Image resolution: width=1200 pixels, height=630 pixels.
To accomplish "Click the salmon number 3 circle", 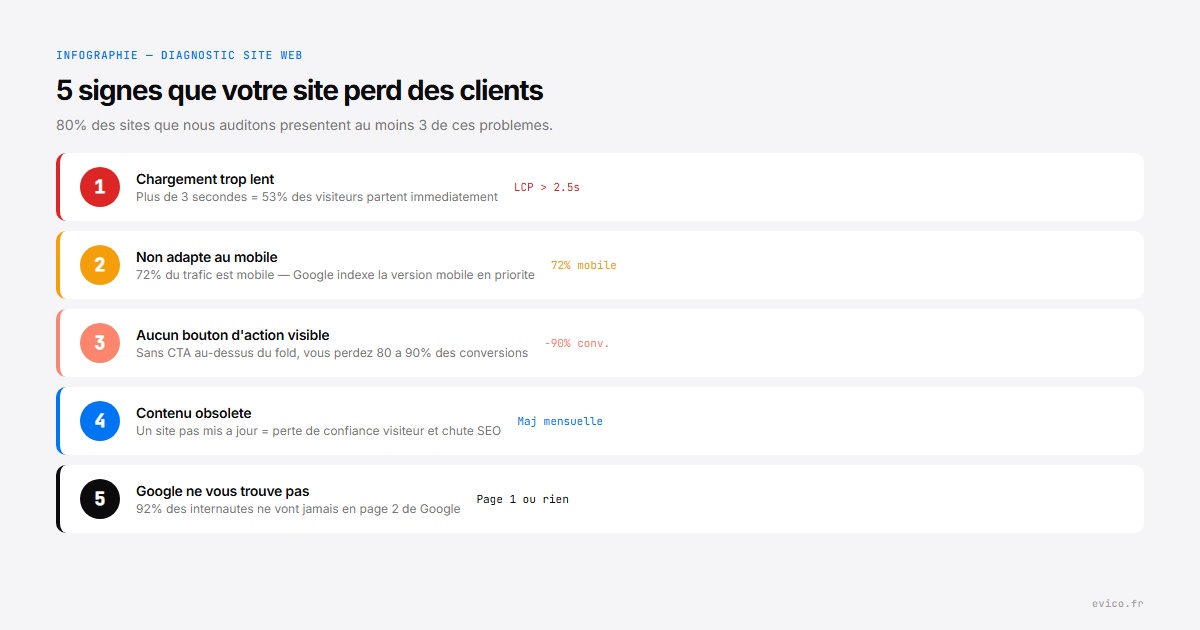I will click(100, 343).
